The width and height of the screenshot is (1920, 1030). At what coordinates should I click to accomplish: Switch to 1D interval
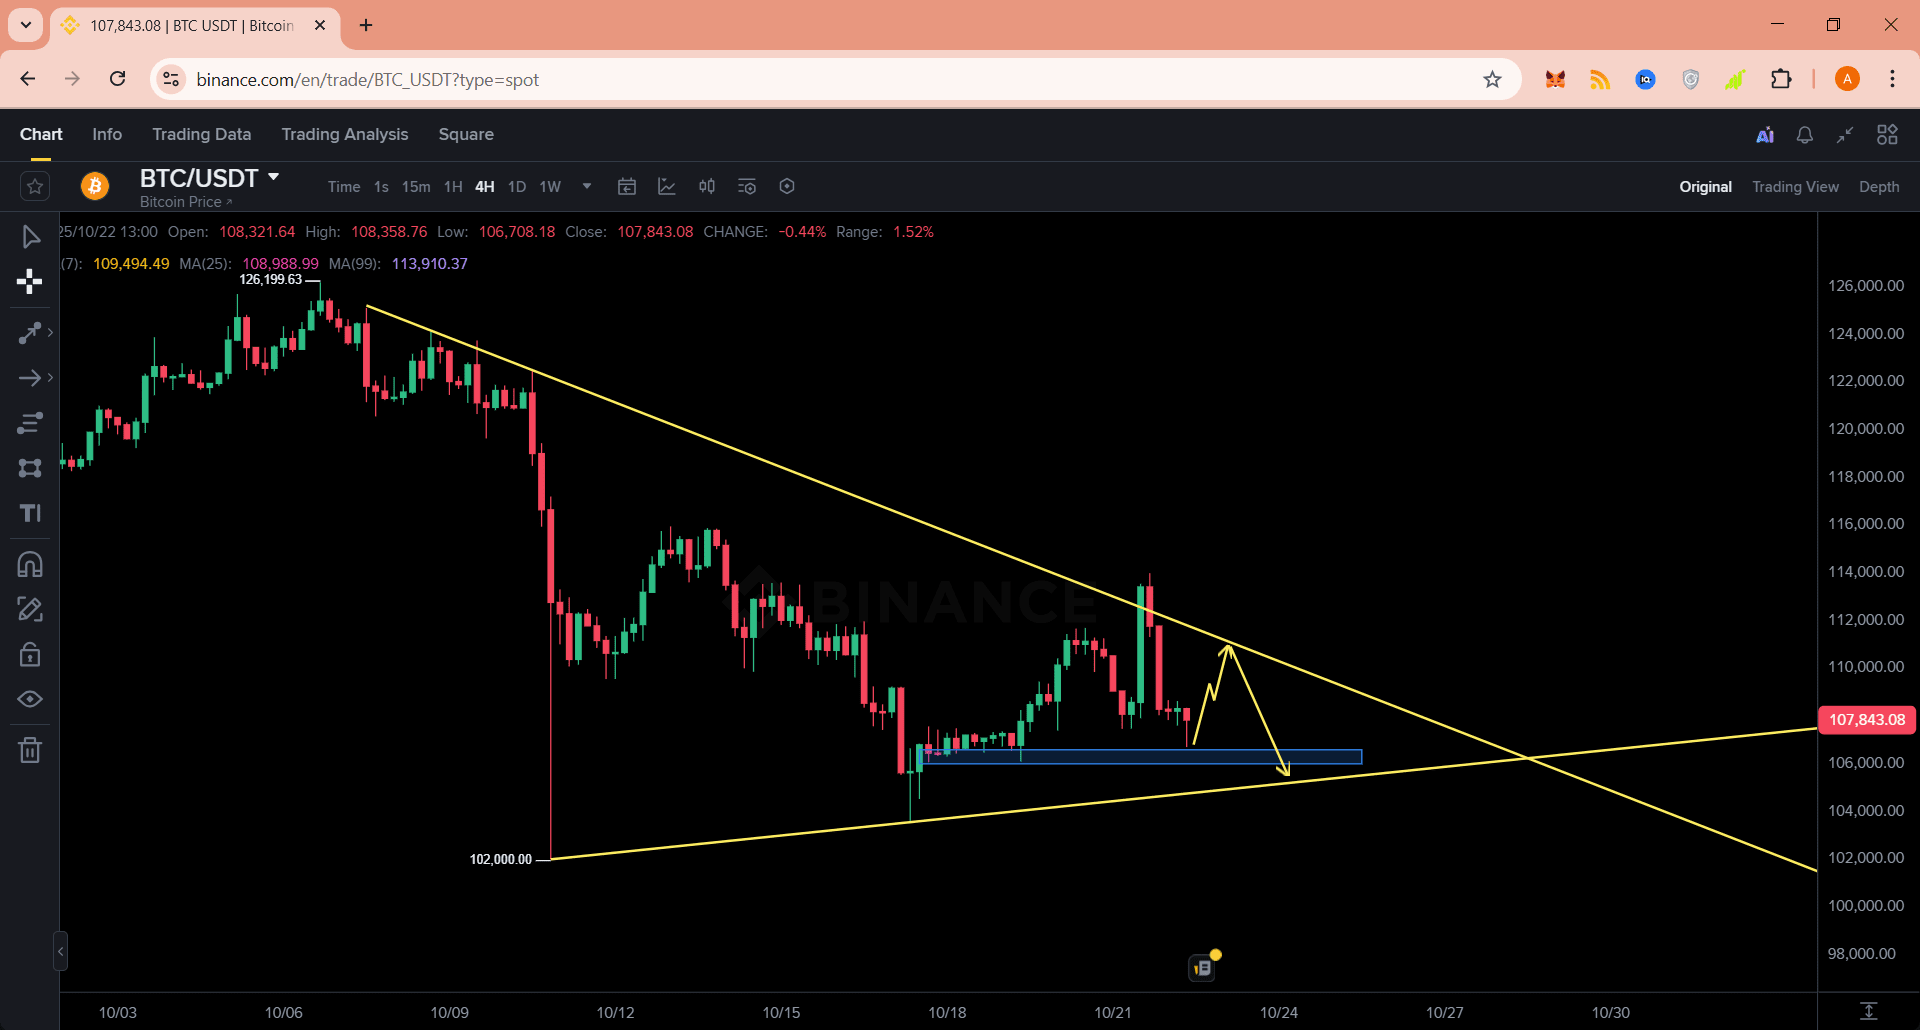tap(517, 187)
